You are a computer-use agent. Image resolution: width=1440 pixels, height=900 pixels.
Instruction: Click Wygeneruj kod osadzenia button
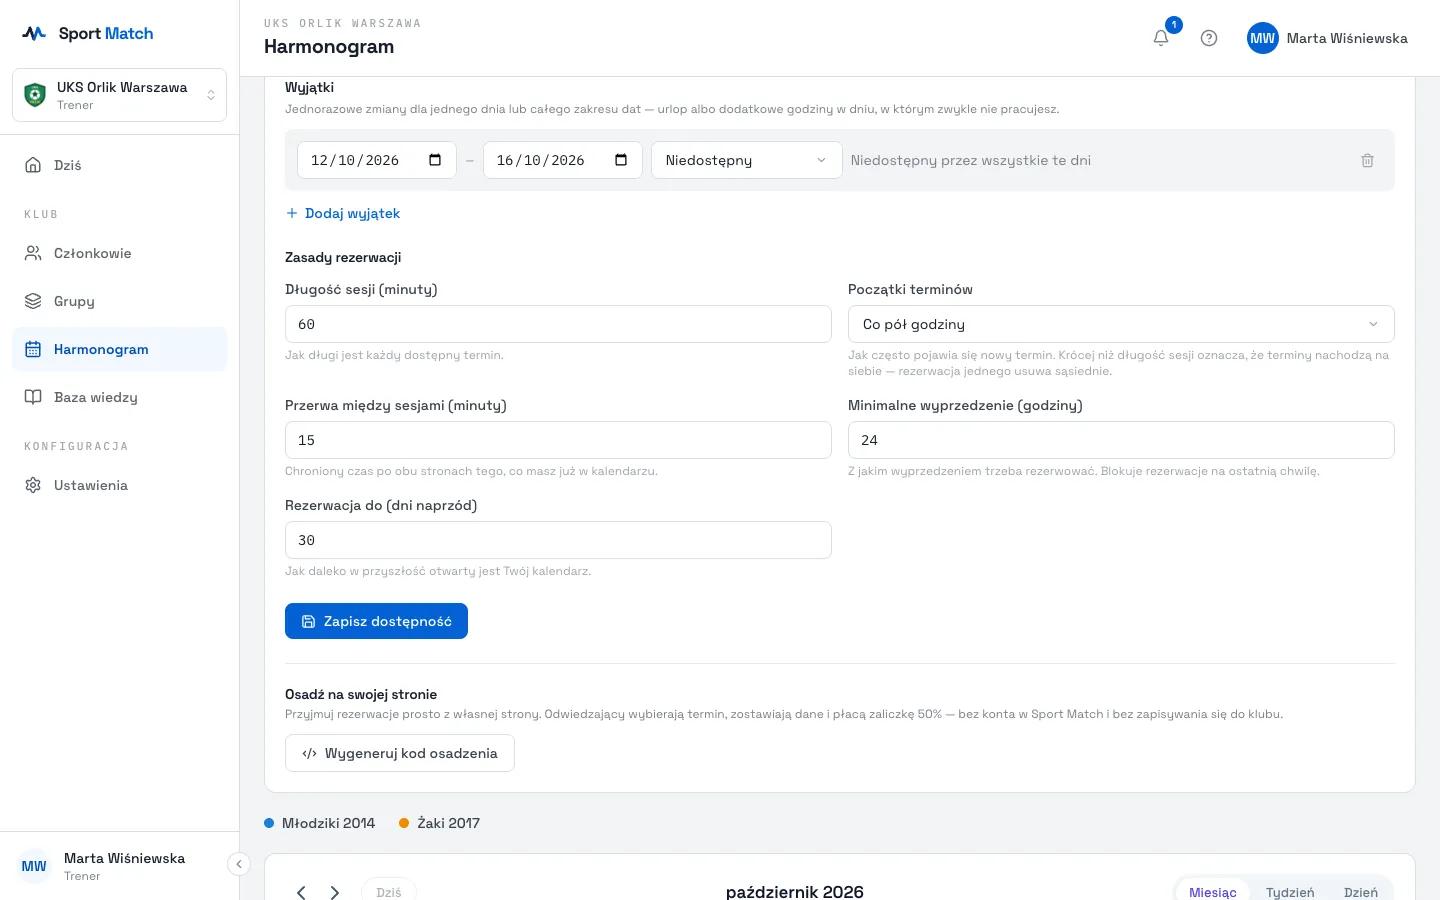[400, 753]
